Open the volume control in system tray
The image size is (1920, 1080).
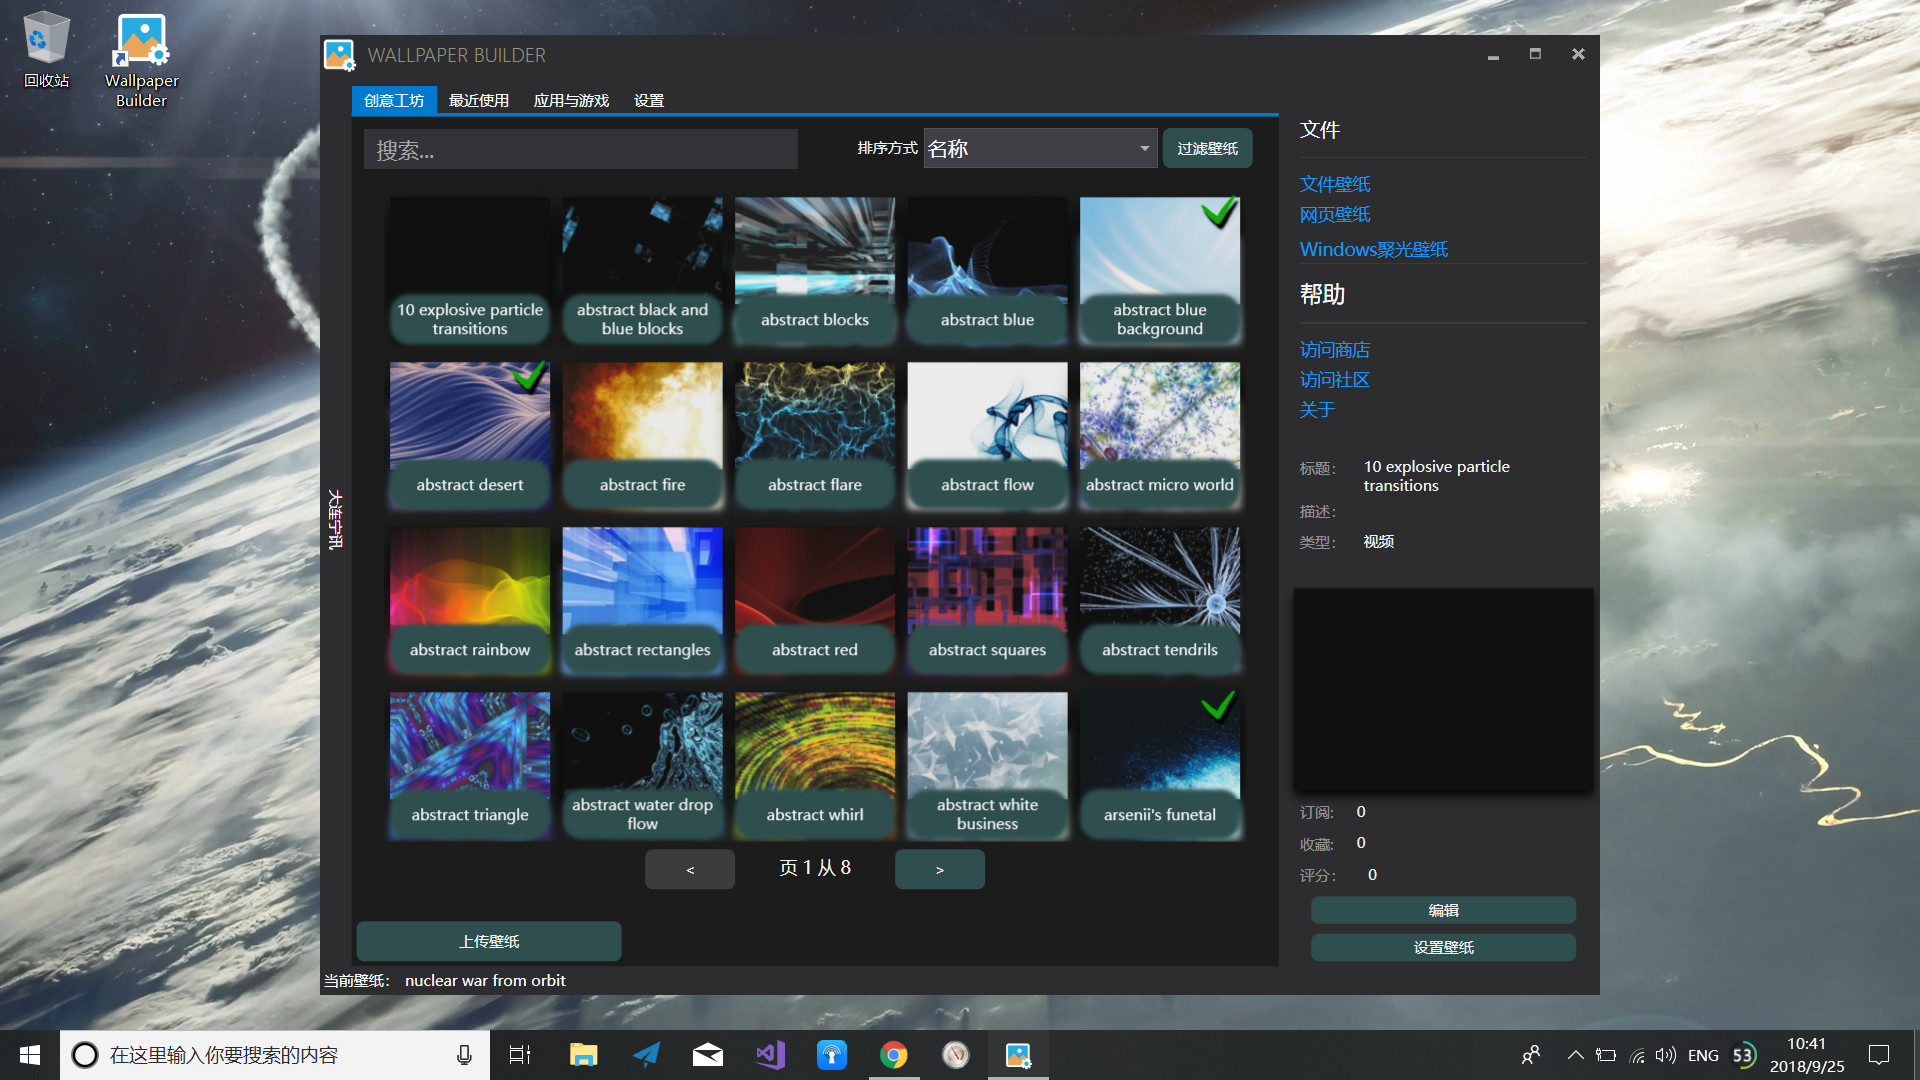pos(1665,1055)
